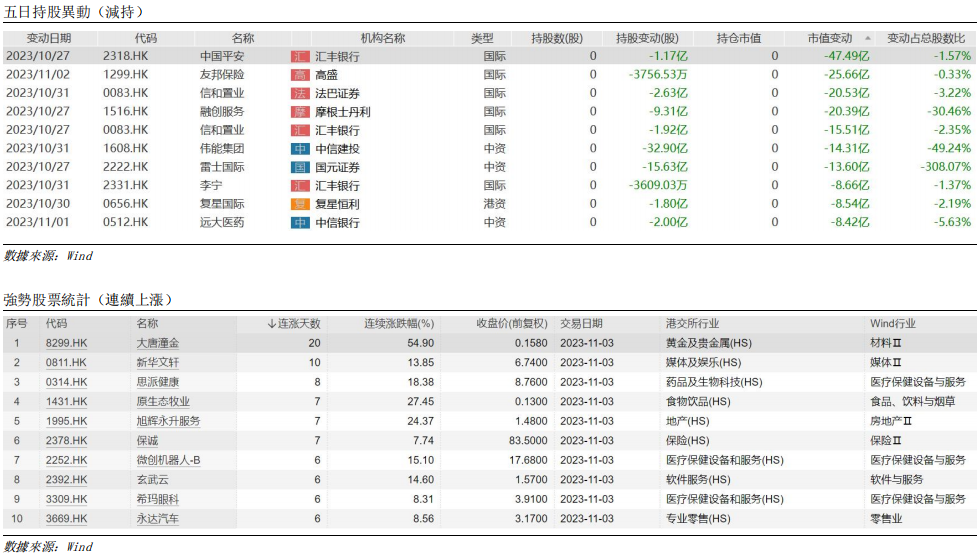Click the 零售业 Wind industry cell
The width and height of the screenshot is (978, 557).
tap(886, 518)
